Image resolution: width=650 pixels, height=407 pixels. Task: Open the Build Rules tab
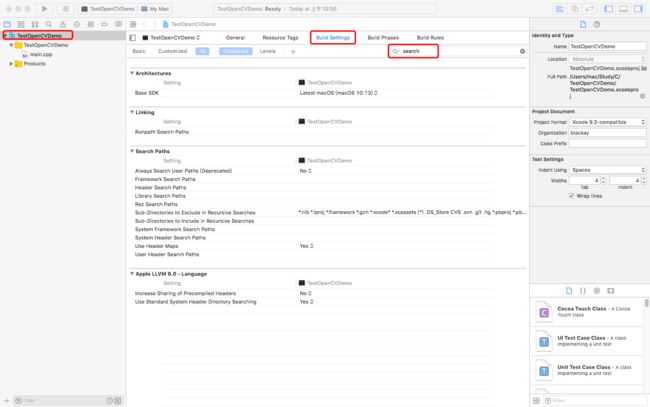click(430, 38)
